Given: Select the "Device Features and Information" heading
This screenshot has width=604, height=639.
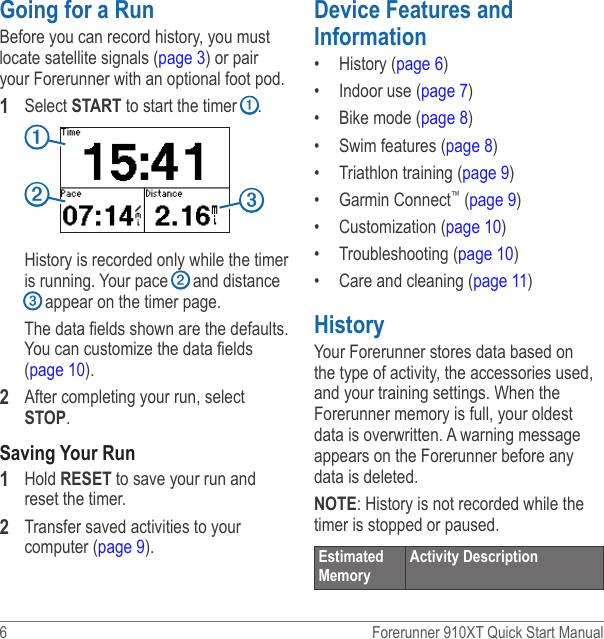Looking at the screenshot, I should coord(413,23).
